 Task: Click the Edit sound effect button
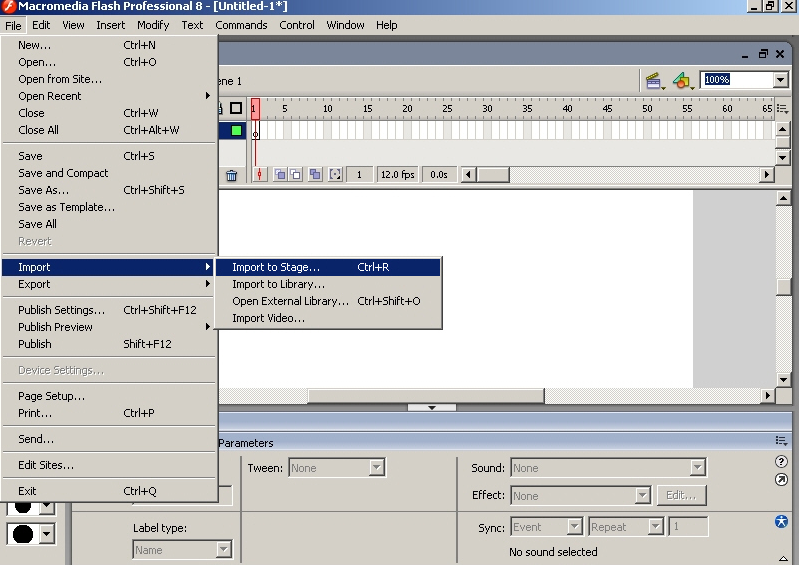[x=681, y=495]
